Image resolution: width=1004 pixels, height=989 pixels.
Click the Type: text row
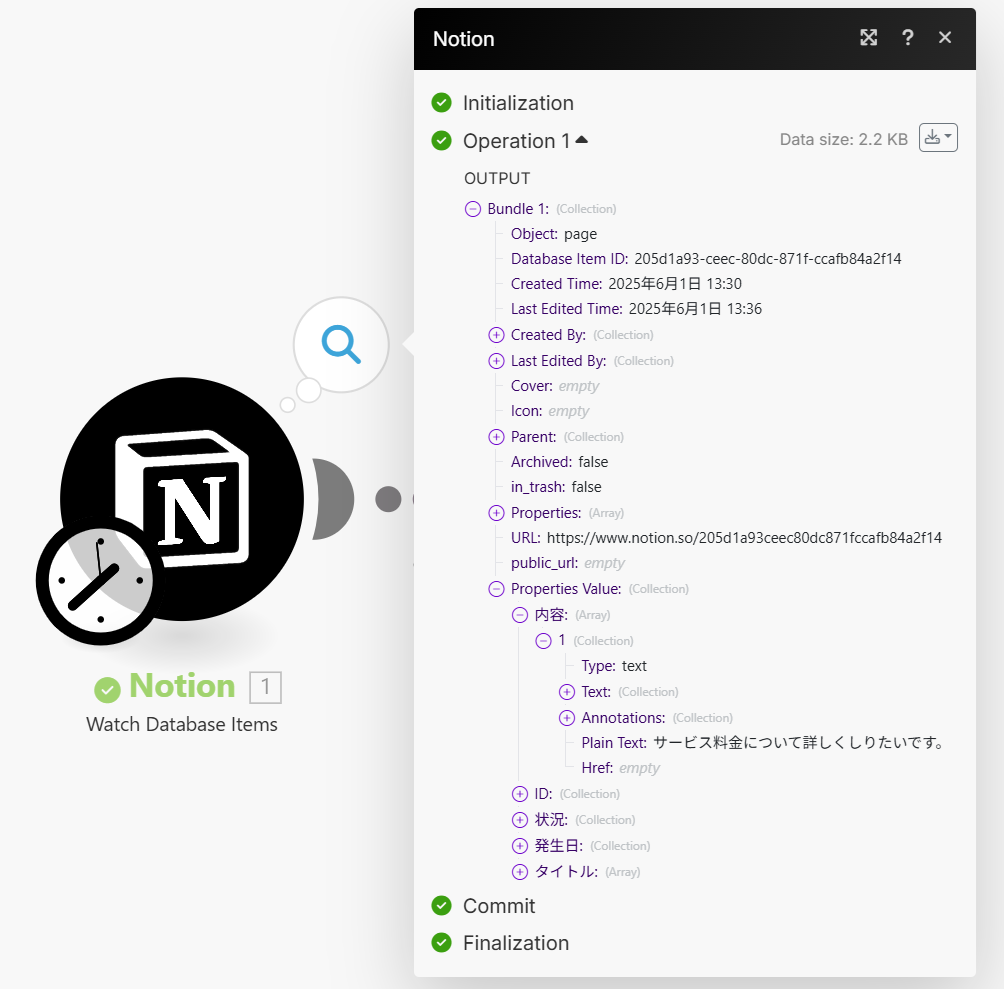coord(614,666)
